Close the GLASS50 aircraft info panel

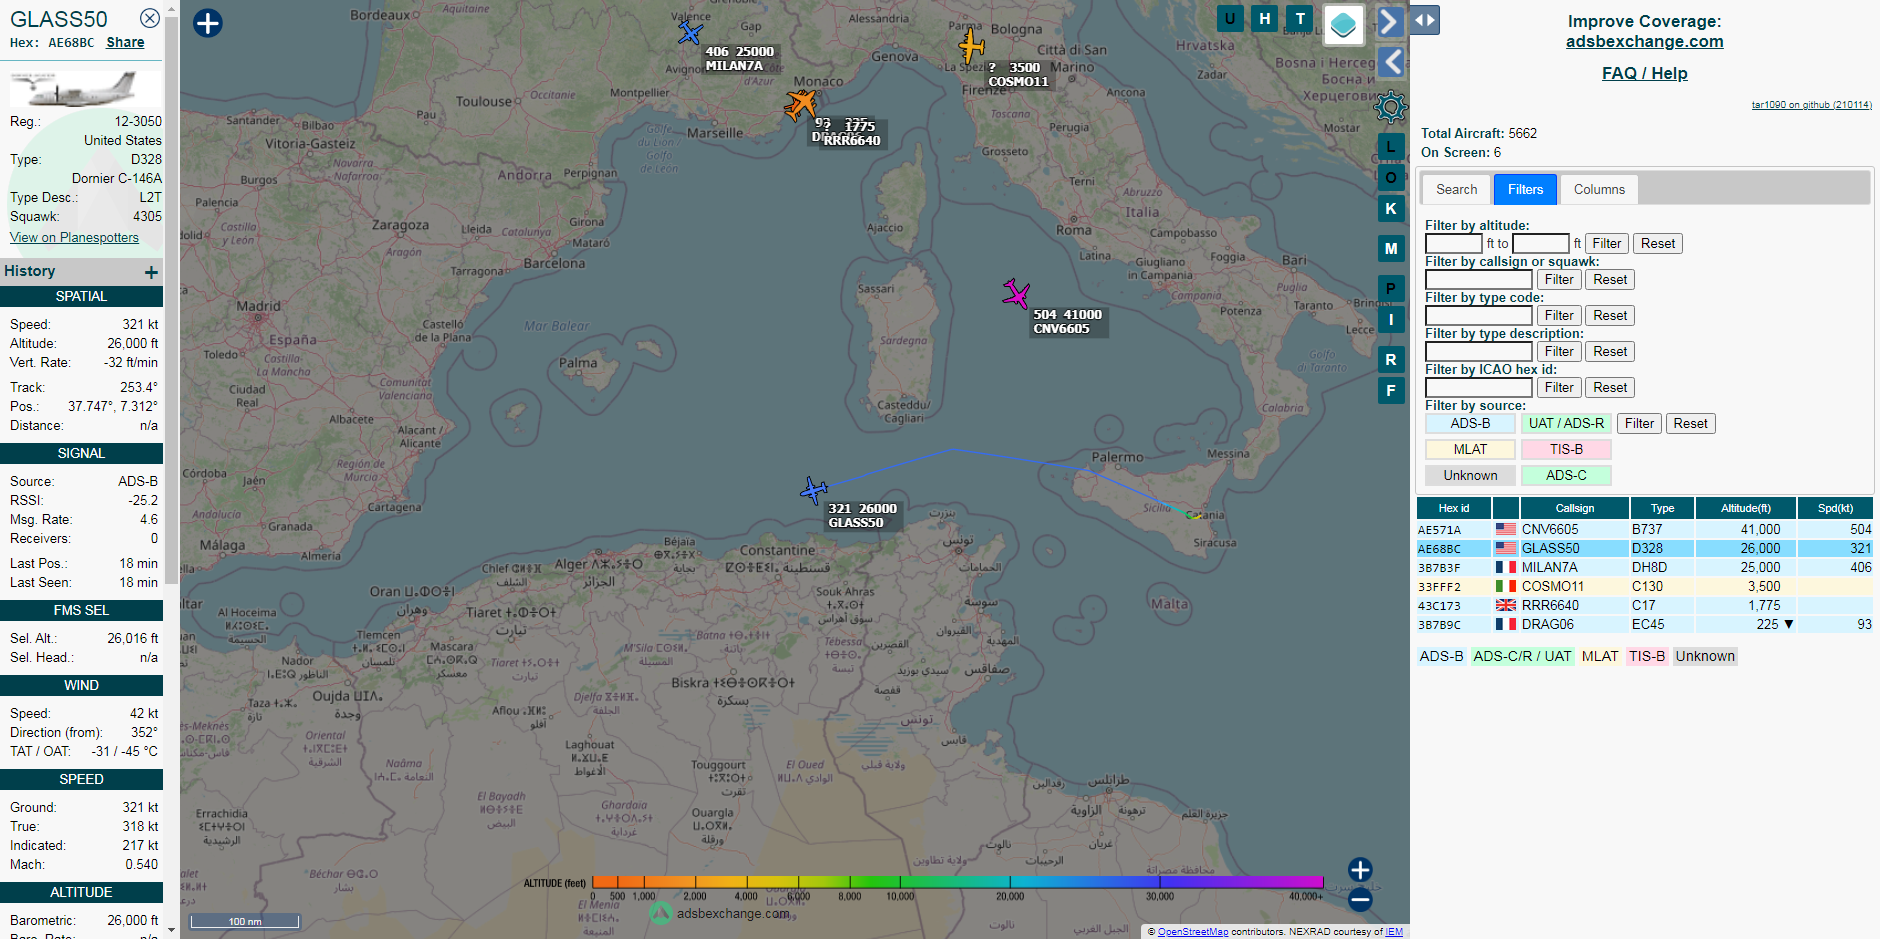pyautogui.click(x=149, y=18)
